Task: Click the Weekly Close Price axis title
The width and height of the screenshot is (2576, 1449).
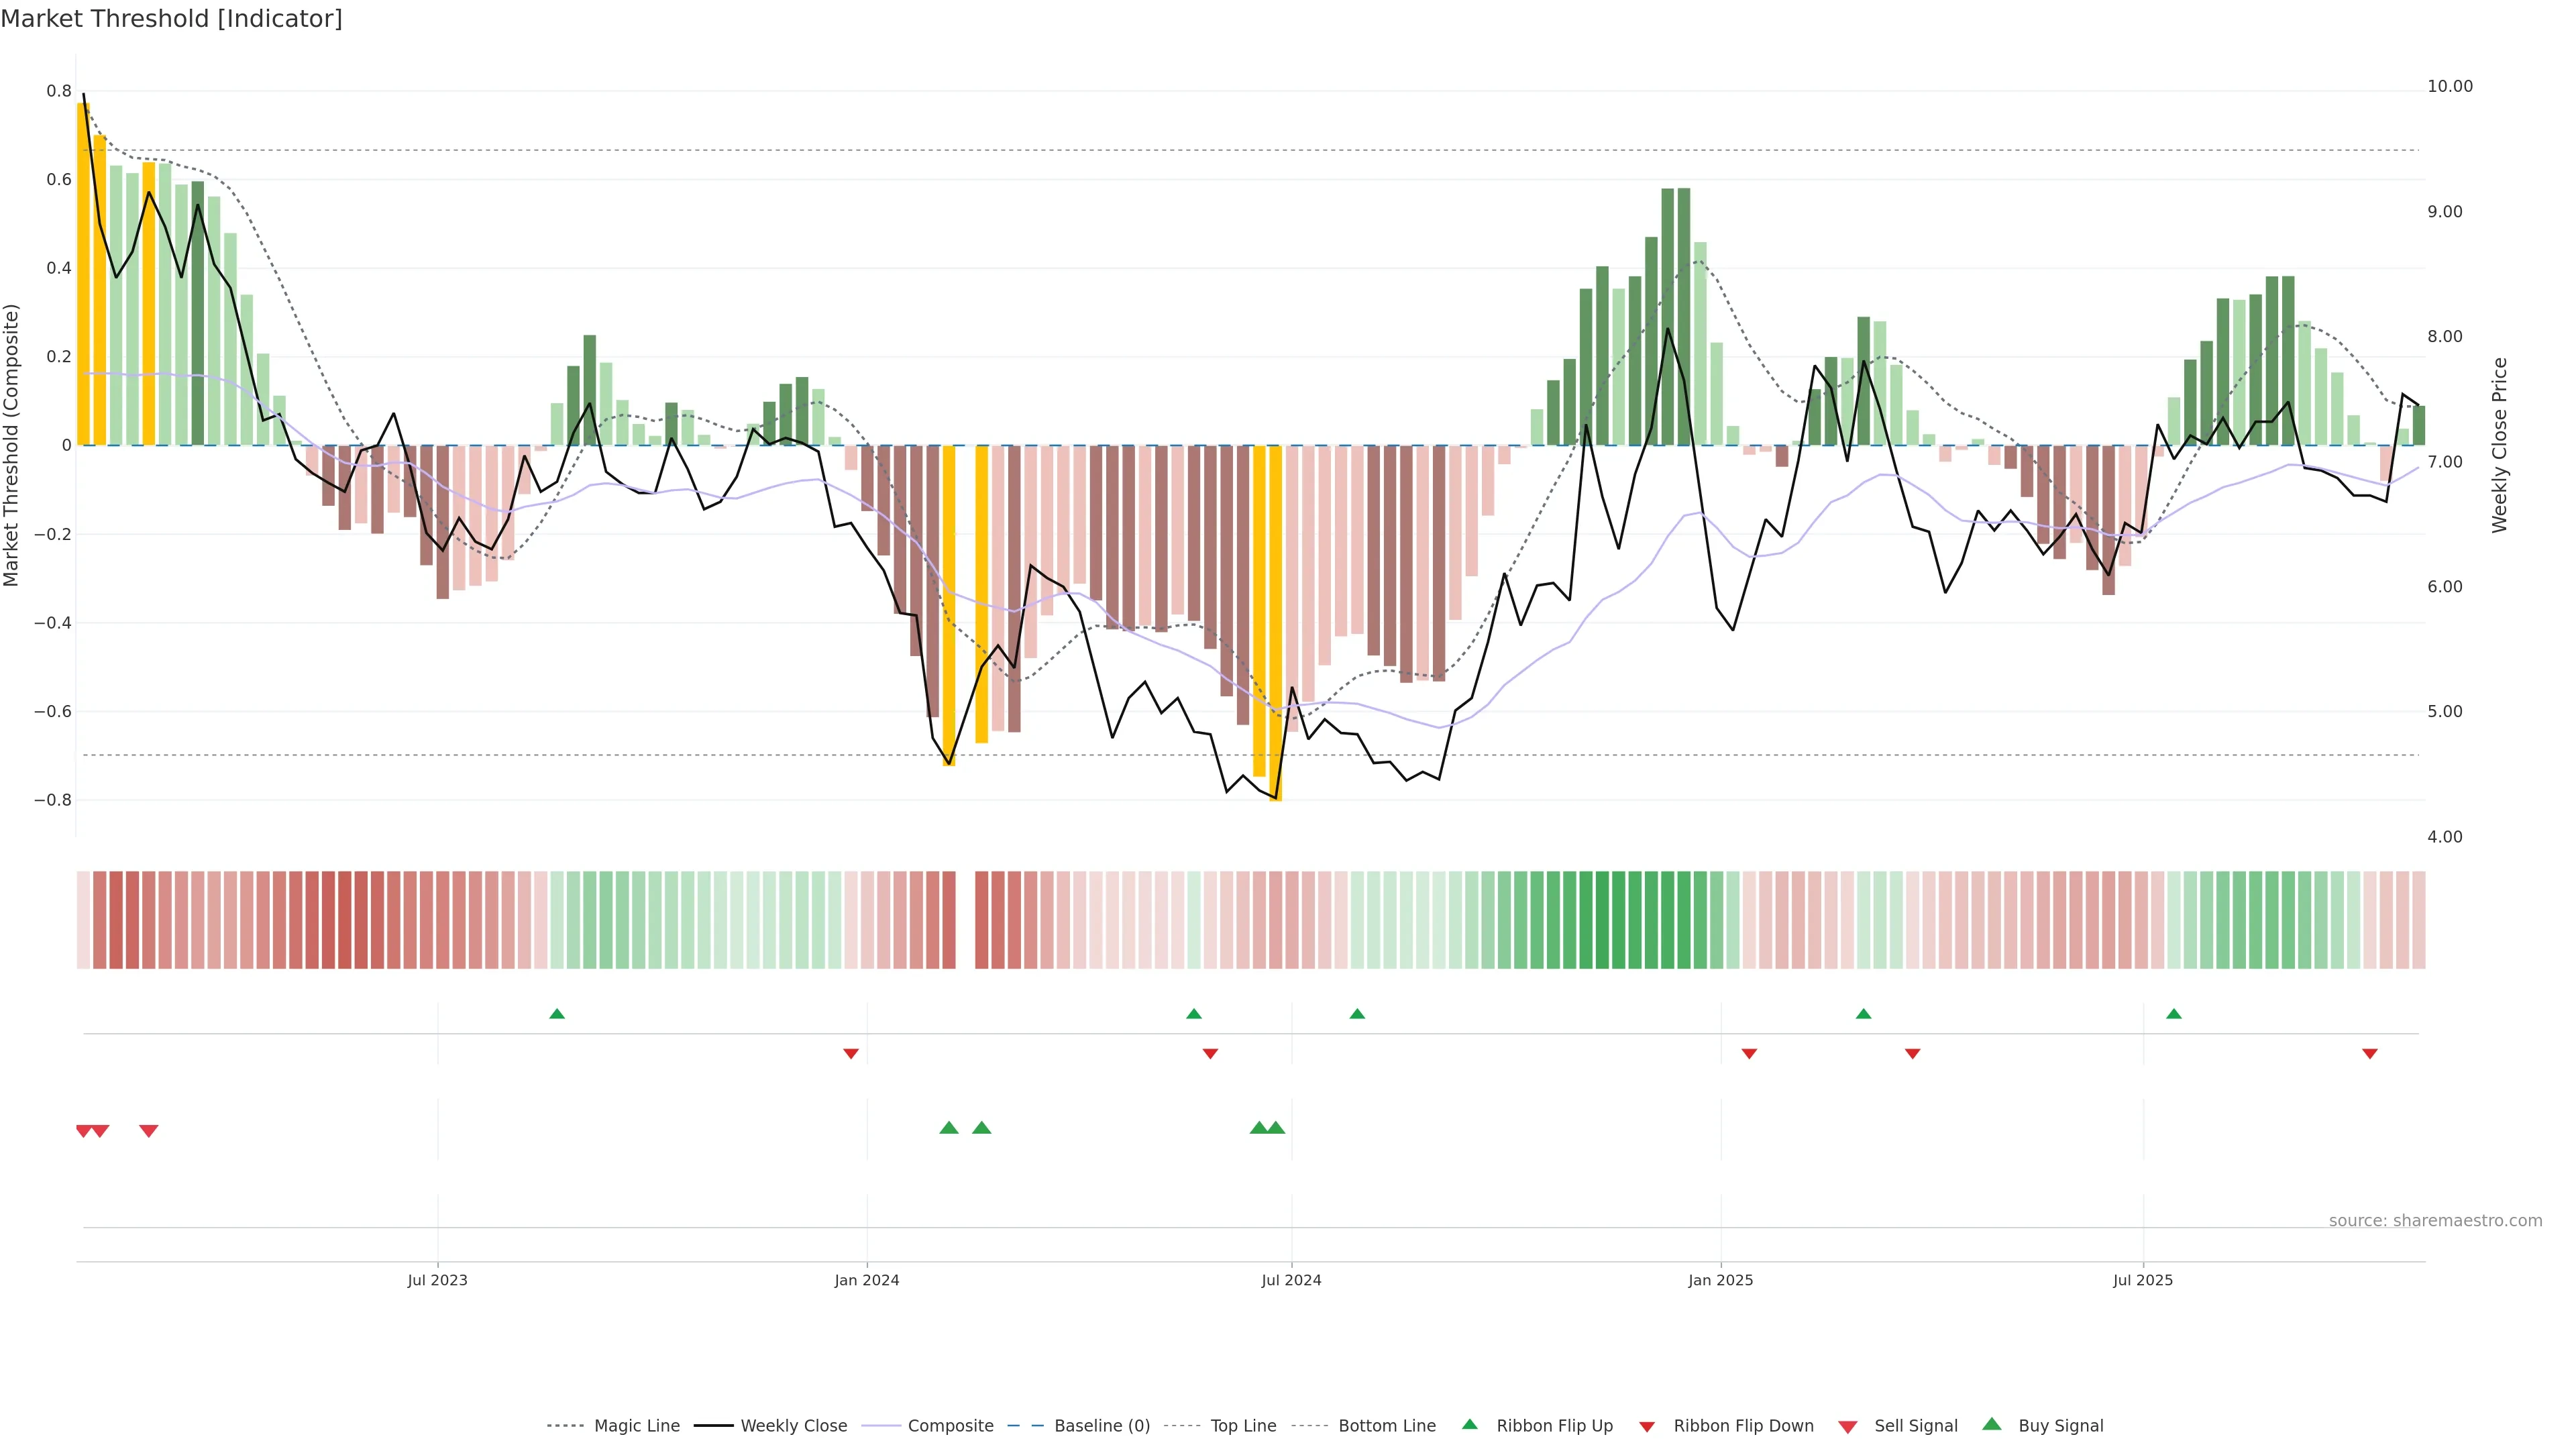Action: pyautogui.click(x=2499, y=445)
